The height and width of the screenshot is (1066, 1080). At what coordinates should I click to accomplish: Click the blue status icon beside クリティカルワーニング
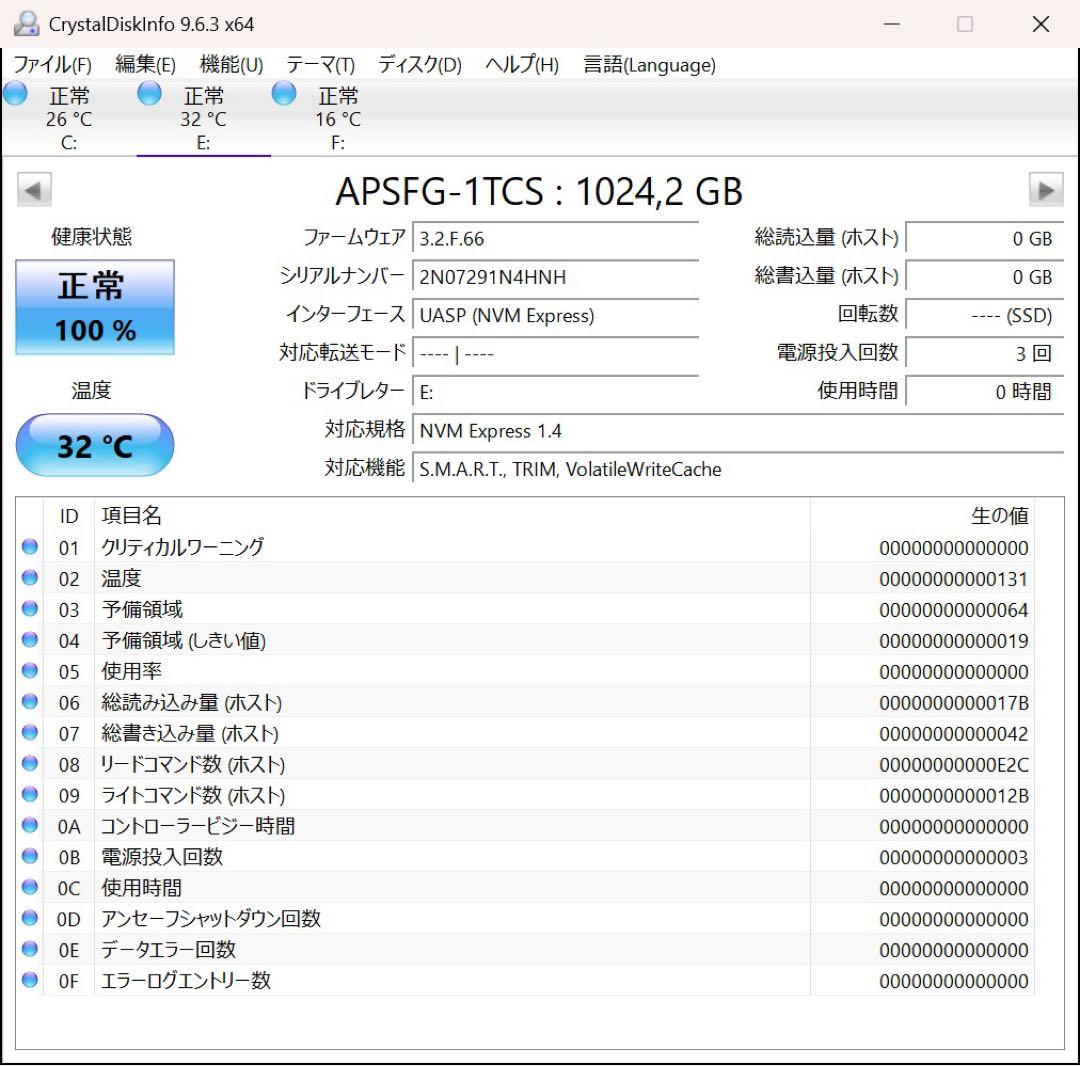tap(30, 546)
